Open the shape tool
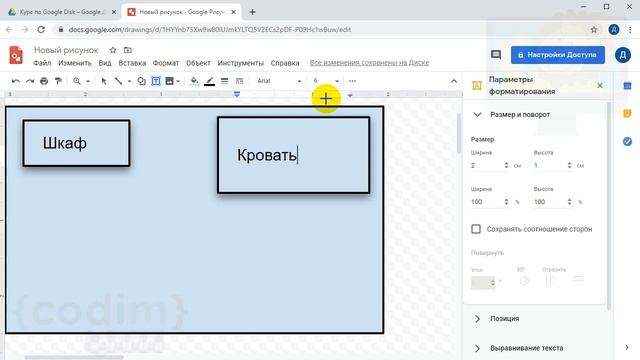The width and height of the screenshot is (640, 360). (x=141, y=81)
